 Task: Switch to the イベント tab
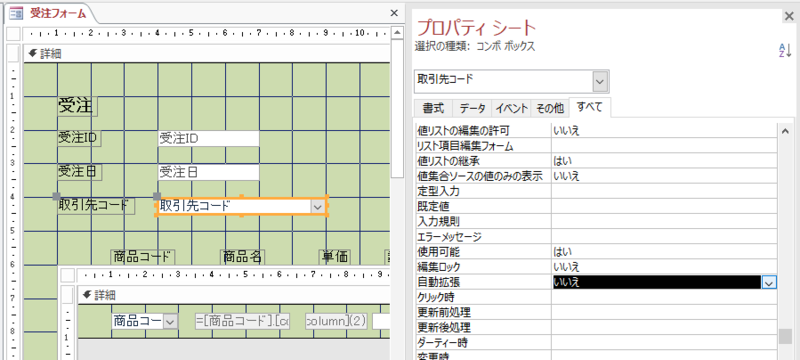511,108
